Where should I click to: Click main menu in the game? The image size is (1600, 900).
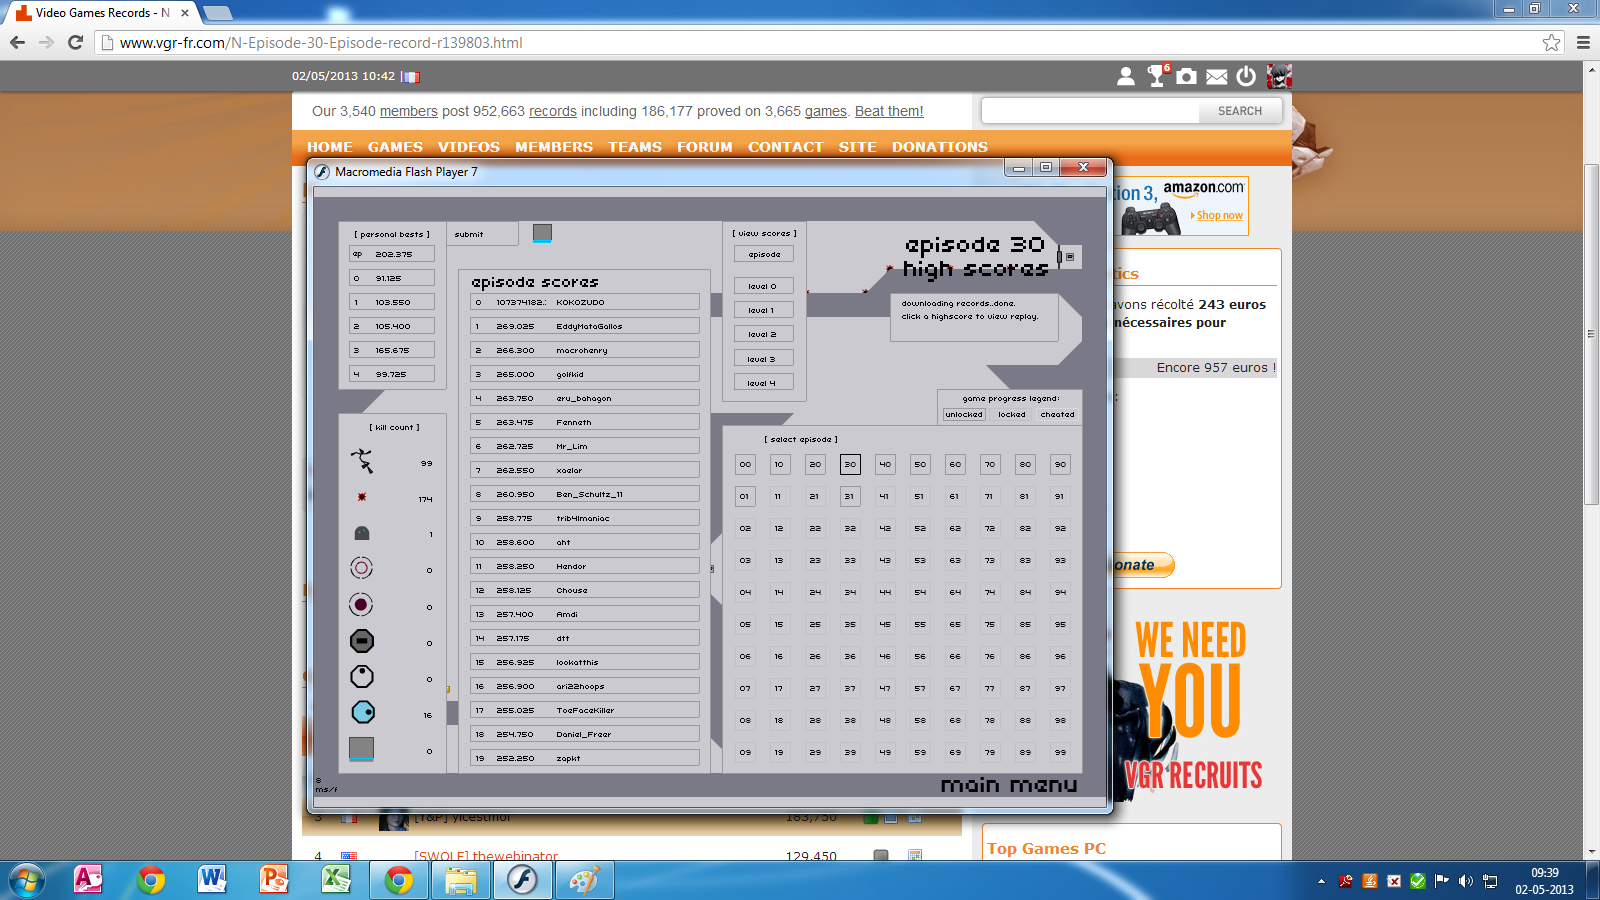(1008, 785)
